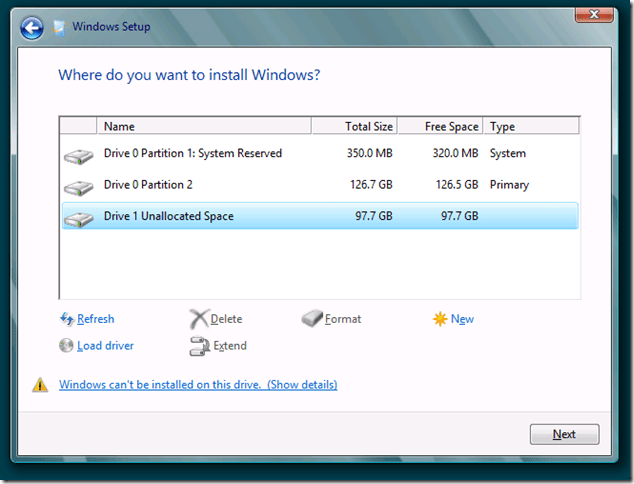634x484 pixels.
Task: Click the drive icon for System Reserved partition
Action: (x=78, y=155)
